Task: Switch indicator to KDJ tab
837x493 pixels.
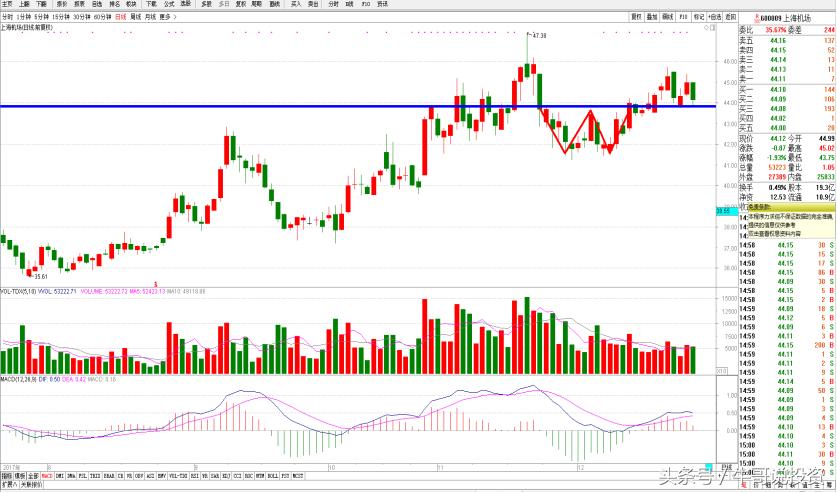Action: pos(227,476)
